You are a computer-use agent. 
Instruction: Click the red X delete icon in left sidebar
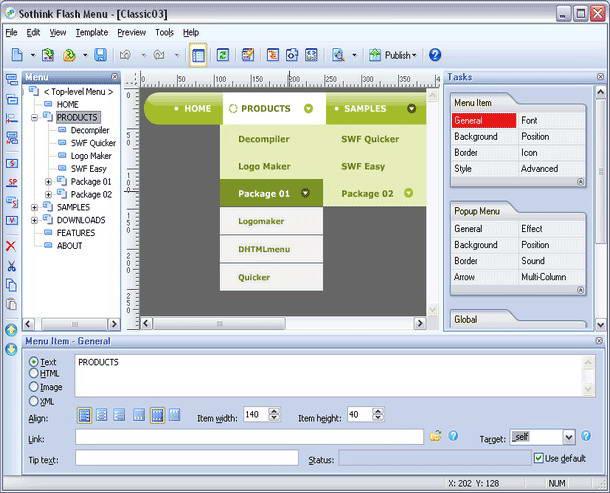coord(11,246)
